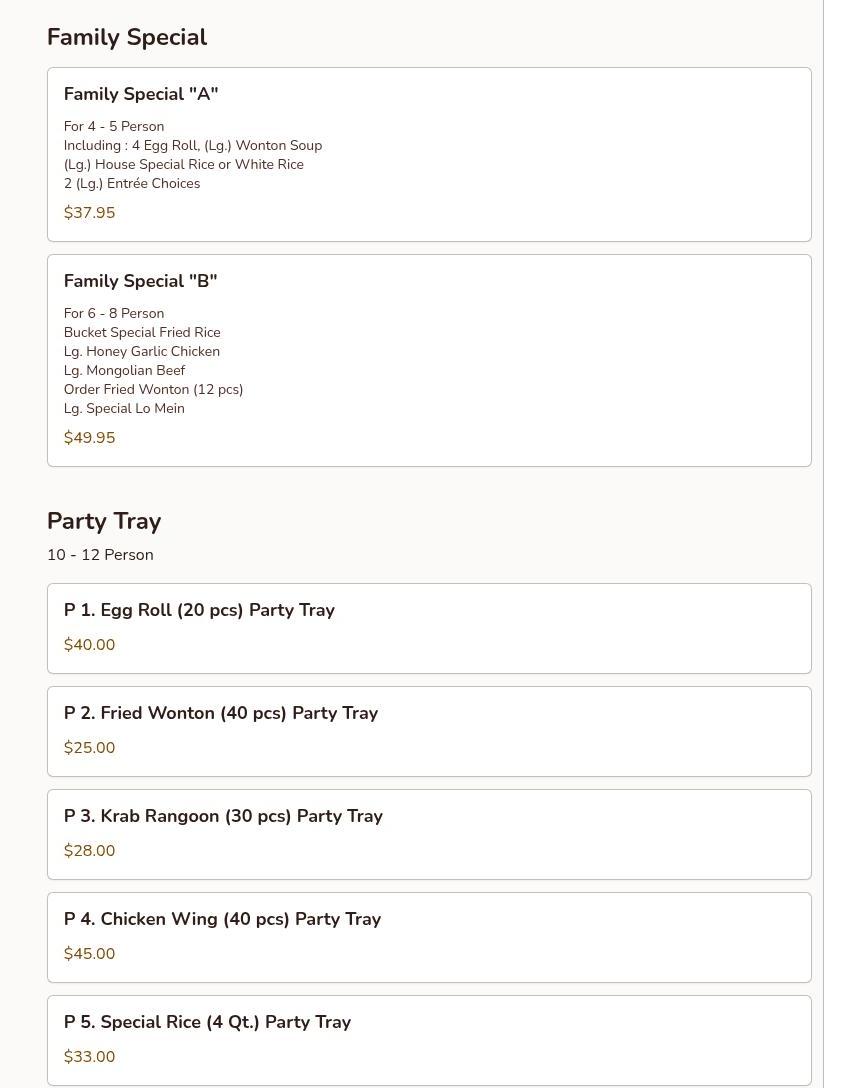Select P 5. Special Rice Party Tray
Image resolution: width=844 pixels, height=1088 pixels.
[207, 1022]
